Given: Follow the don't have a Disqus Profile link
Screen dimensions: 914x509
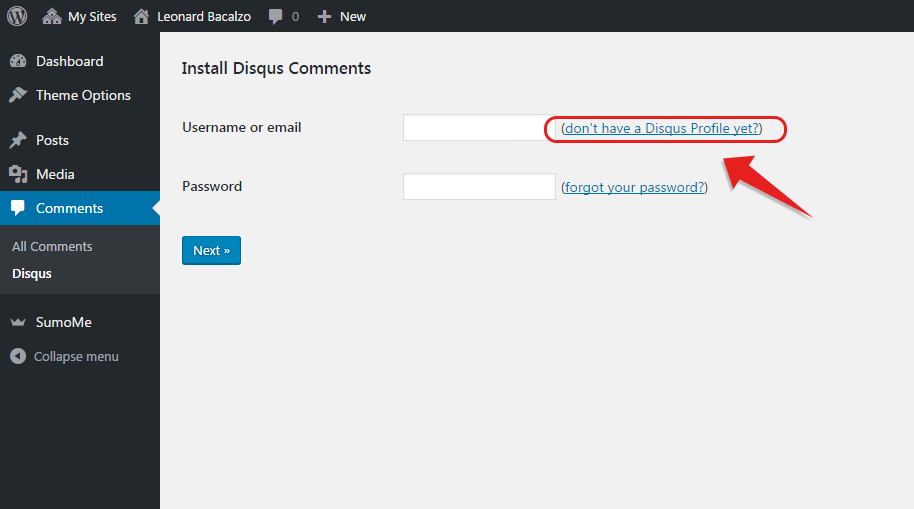Looking at the screenshot, I should coord(662,128).
